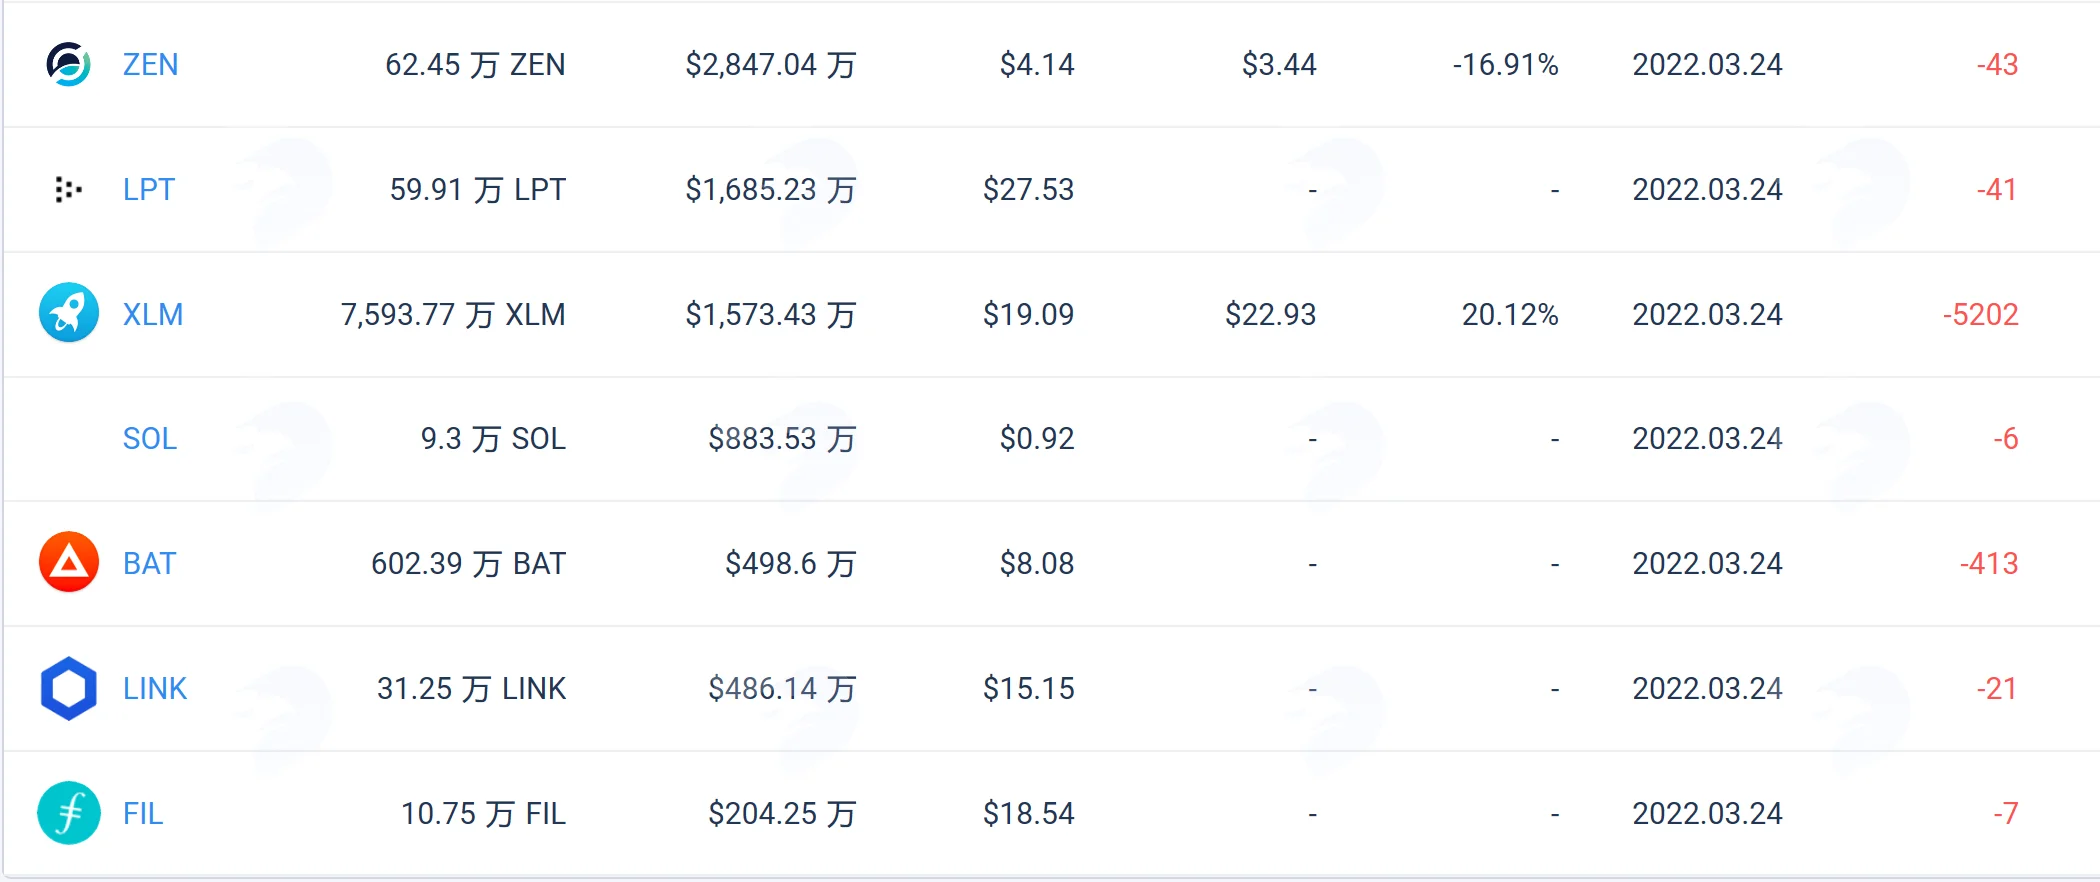Click the LINK hexagon logo icon
2100x882 pixels.
68,688
